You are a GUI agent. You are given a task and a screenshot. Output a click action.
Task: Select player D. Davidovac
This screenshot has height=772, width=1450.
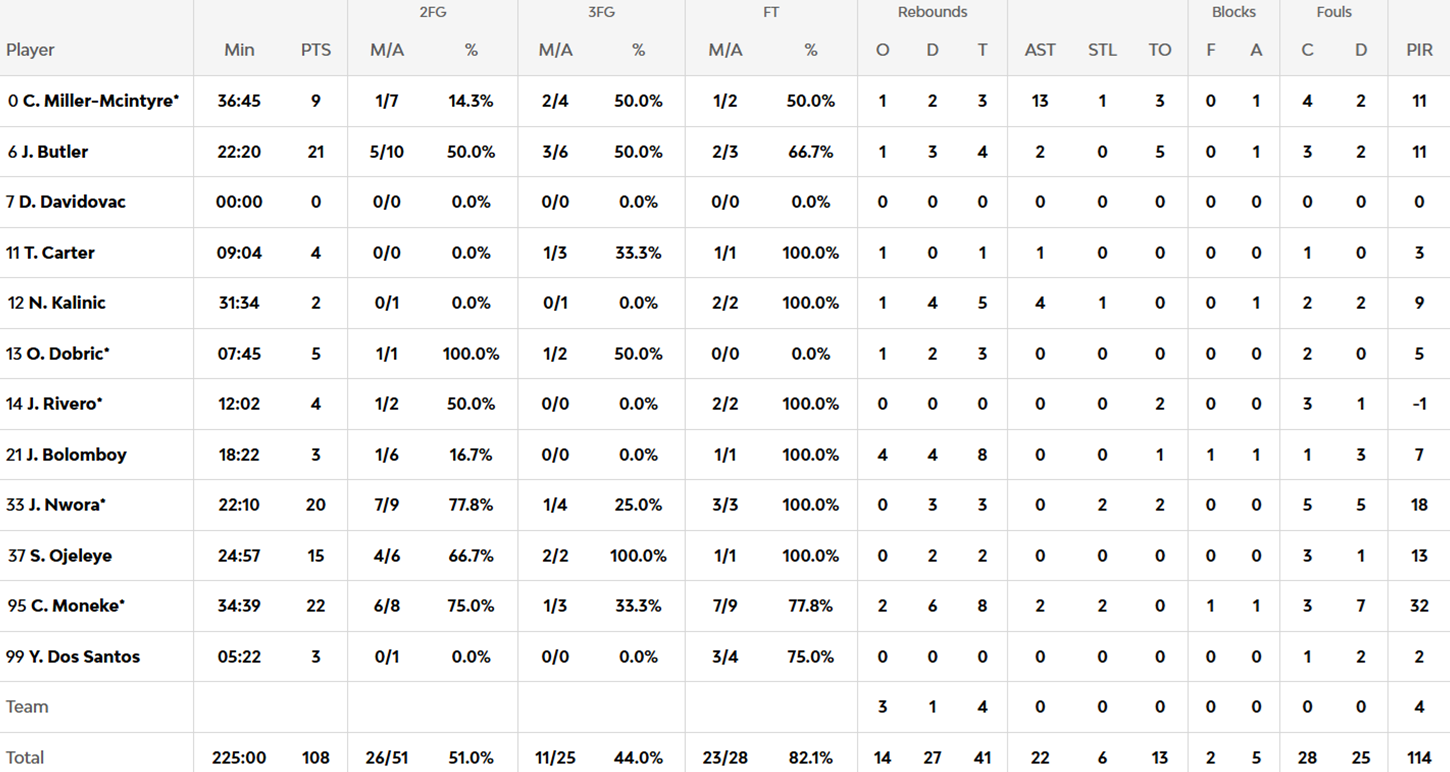72,202
